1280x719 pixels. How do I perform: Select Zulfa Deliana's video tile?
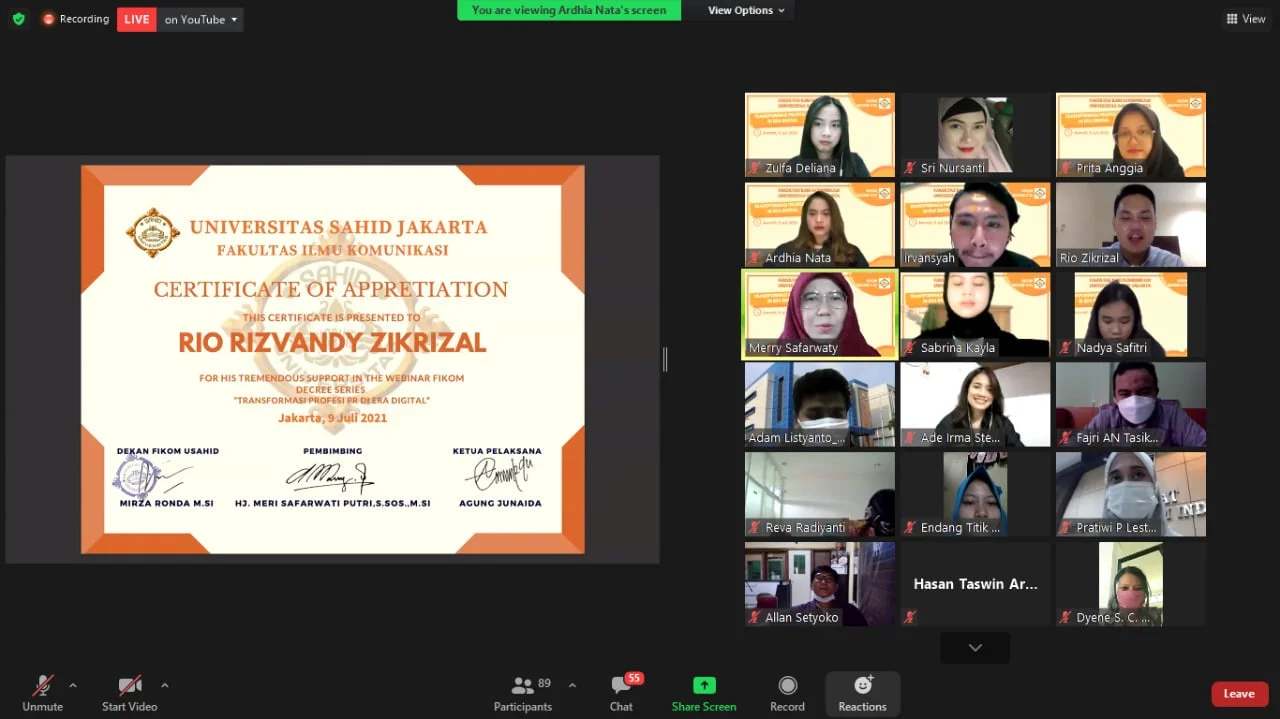click(x=820, y=135)
